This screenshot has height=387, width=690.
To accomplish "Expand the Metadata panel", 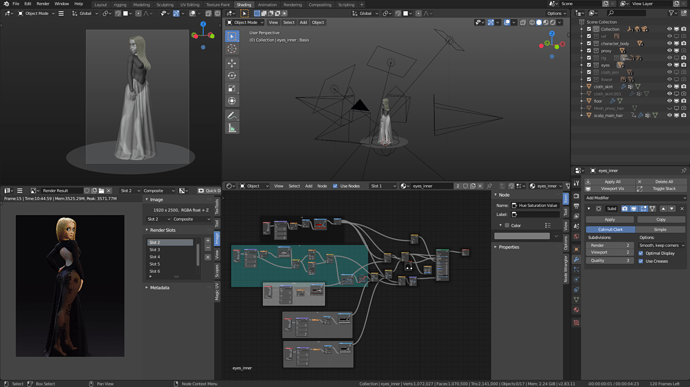I will coord(147,287).
